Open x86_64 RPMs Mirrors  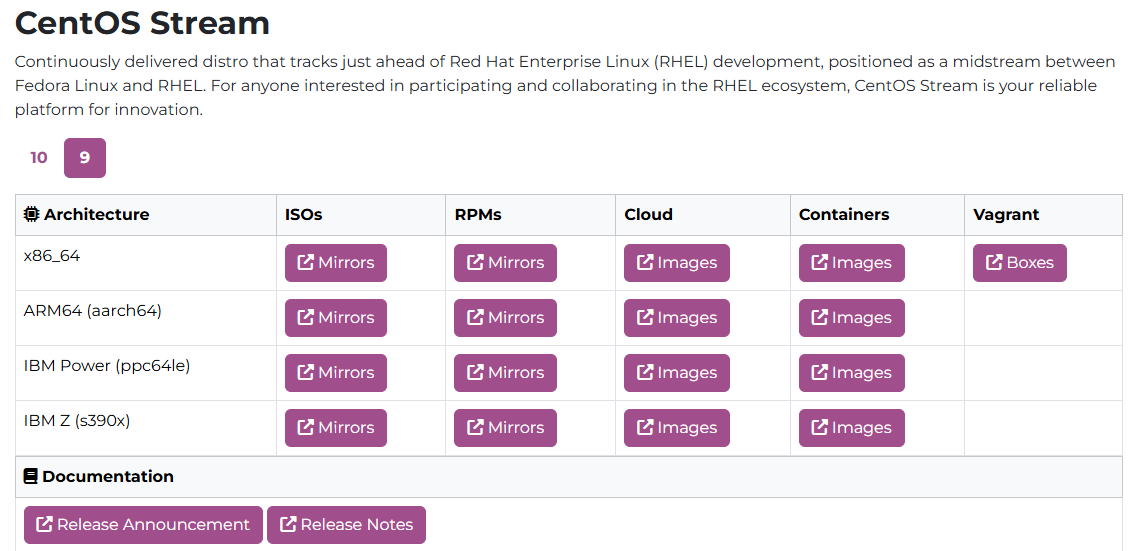click(x=505, y=263)
